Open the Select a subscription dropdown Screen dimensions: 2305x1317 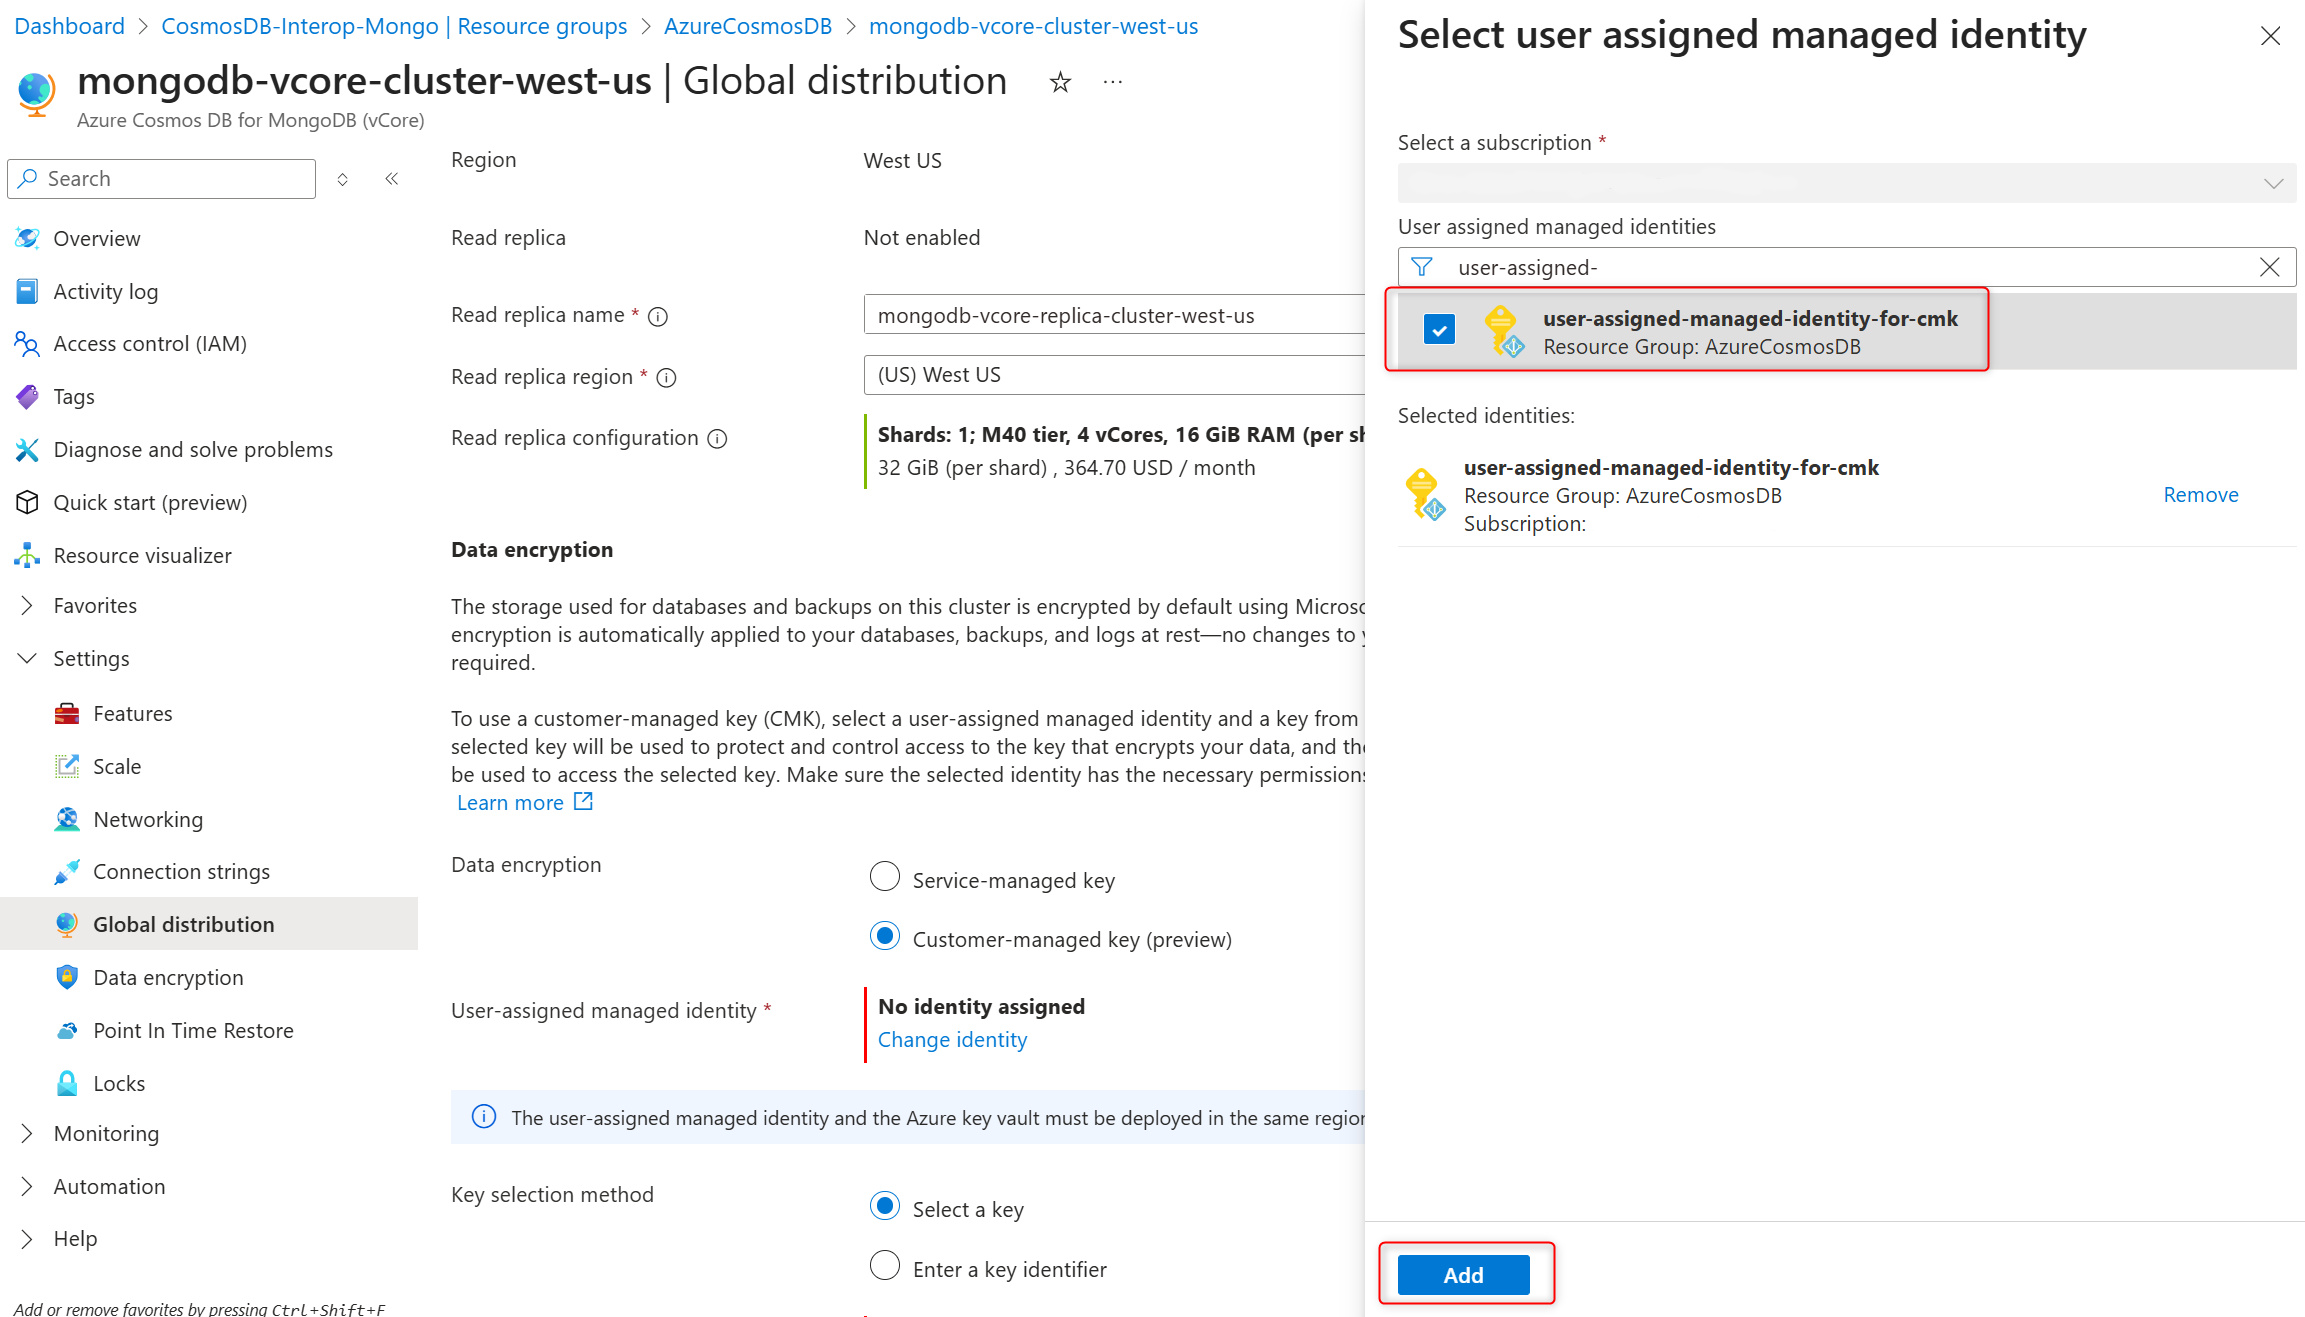pos(1846,183)
